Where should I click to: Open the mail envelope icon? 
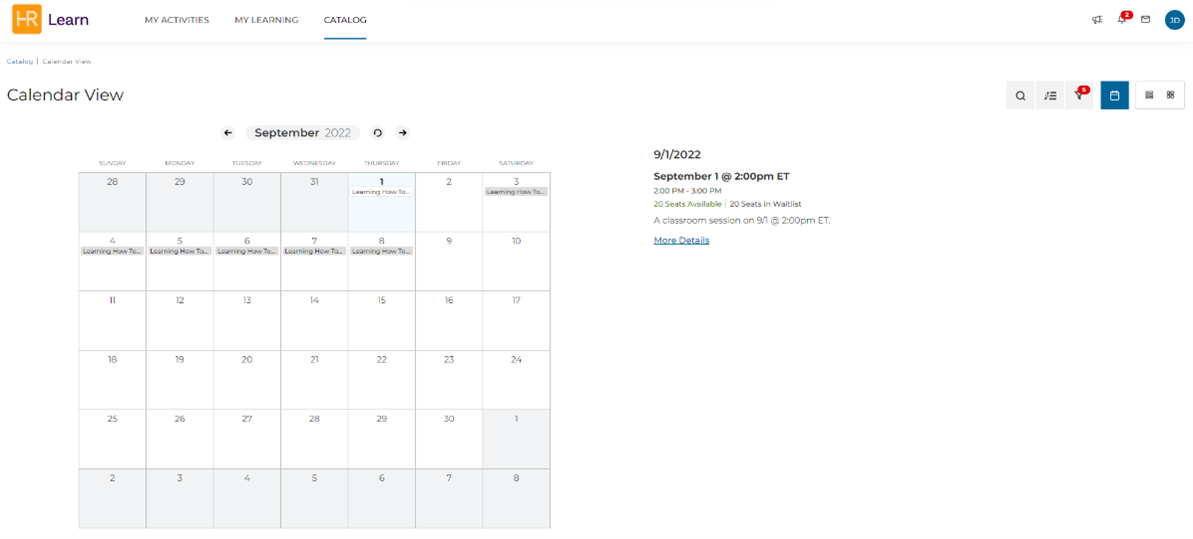(x=1145, y=20)
